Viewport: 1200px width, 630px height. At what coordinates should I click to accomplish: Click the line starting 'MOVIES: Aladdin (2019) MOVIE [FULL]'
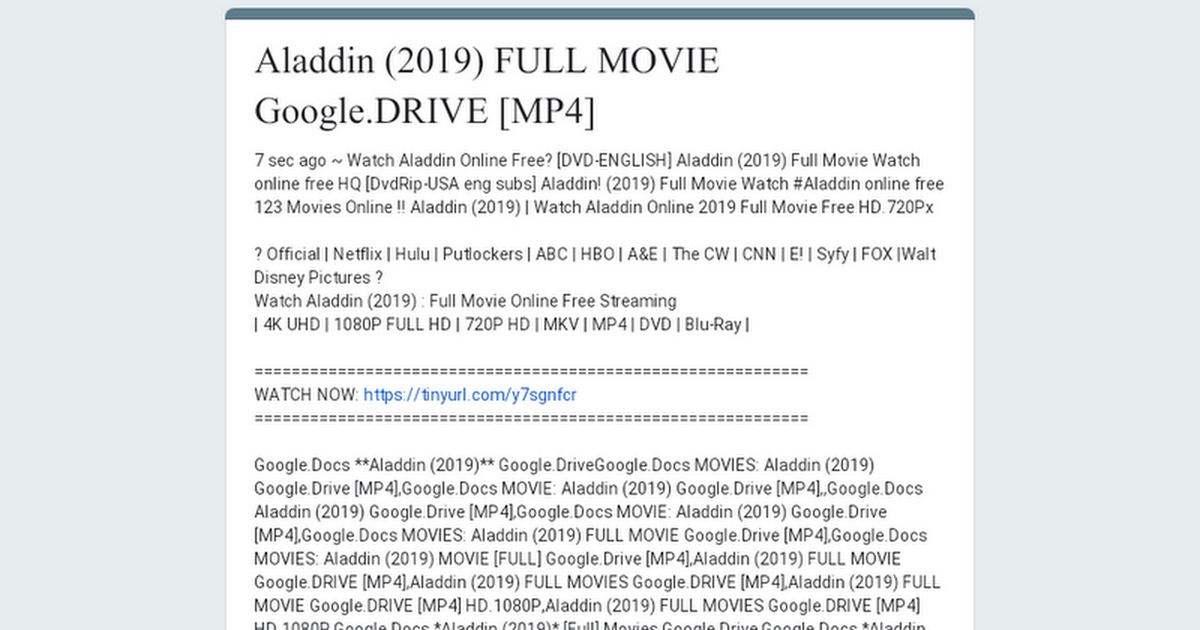(x=578, y=559)
